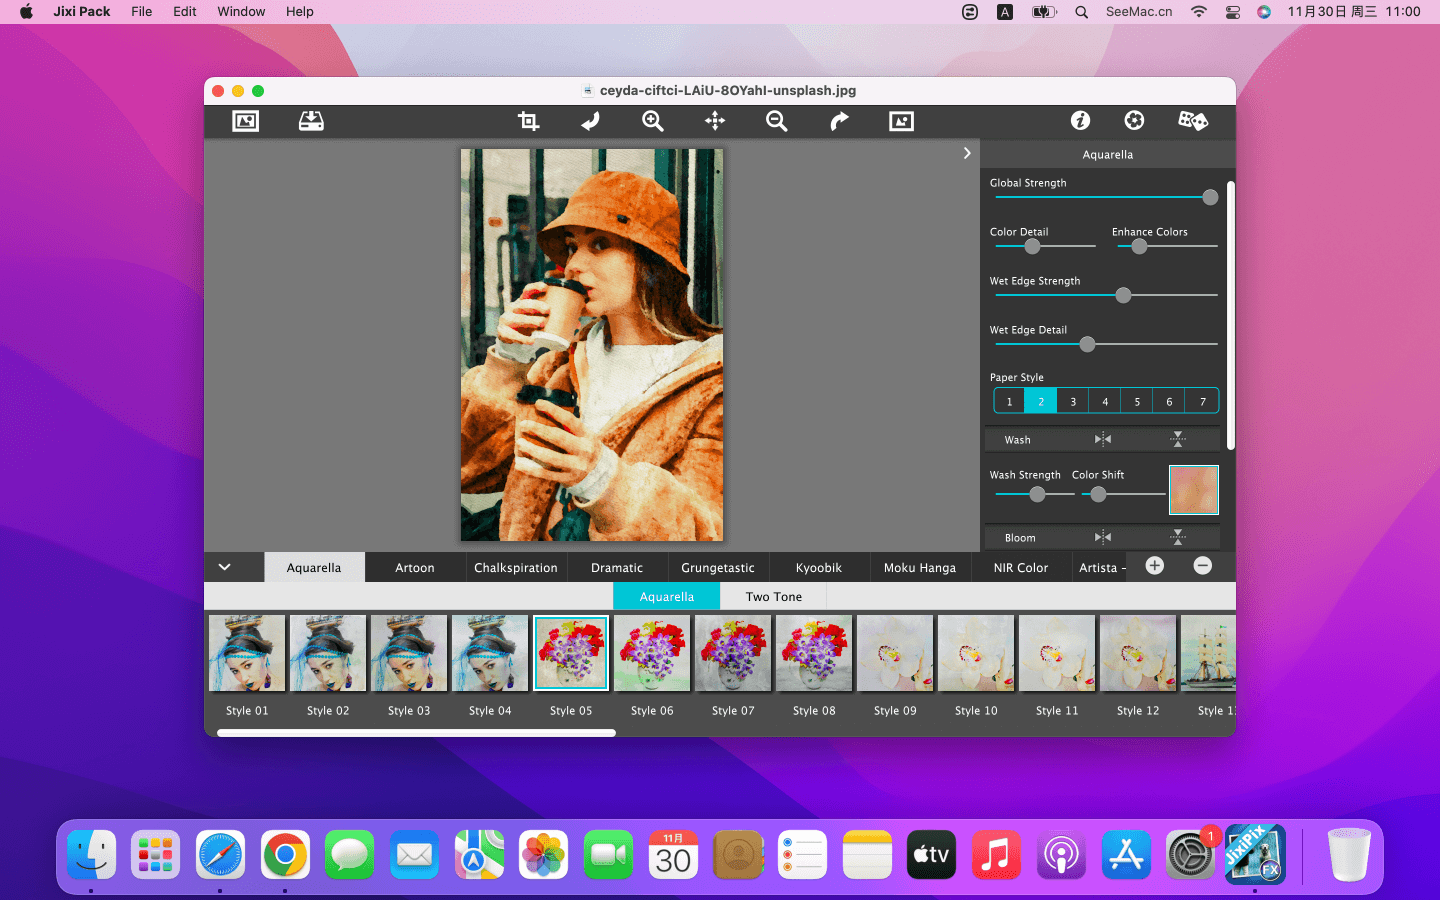Zoom in with the magnifier plus icon

pos(653,121)
